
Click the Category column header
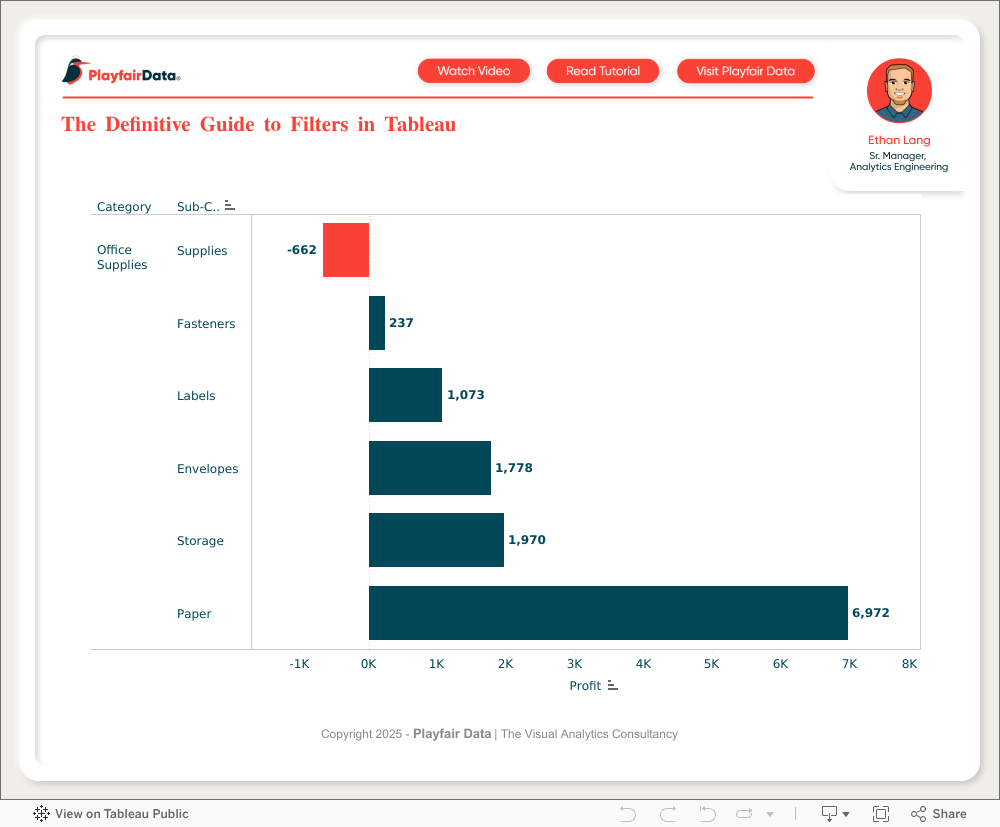(124, 207)
